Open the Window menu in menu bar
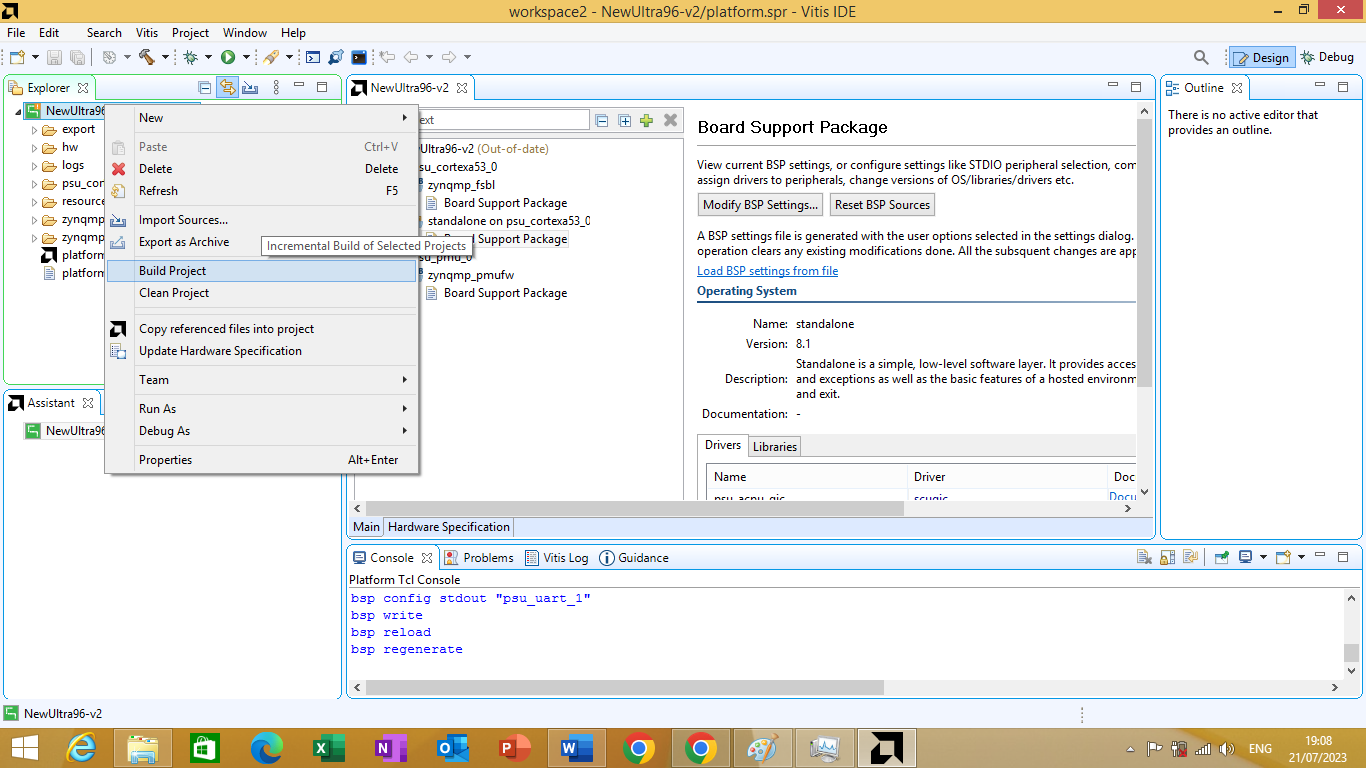 (245, 33)
